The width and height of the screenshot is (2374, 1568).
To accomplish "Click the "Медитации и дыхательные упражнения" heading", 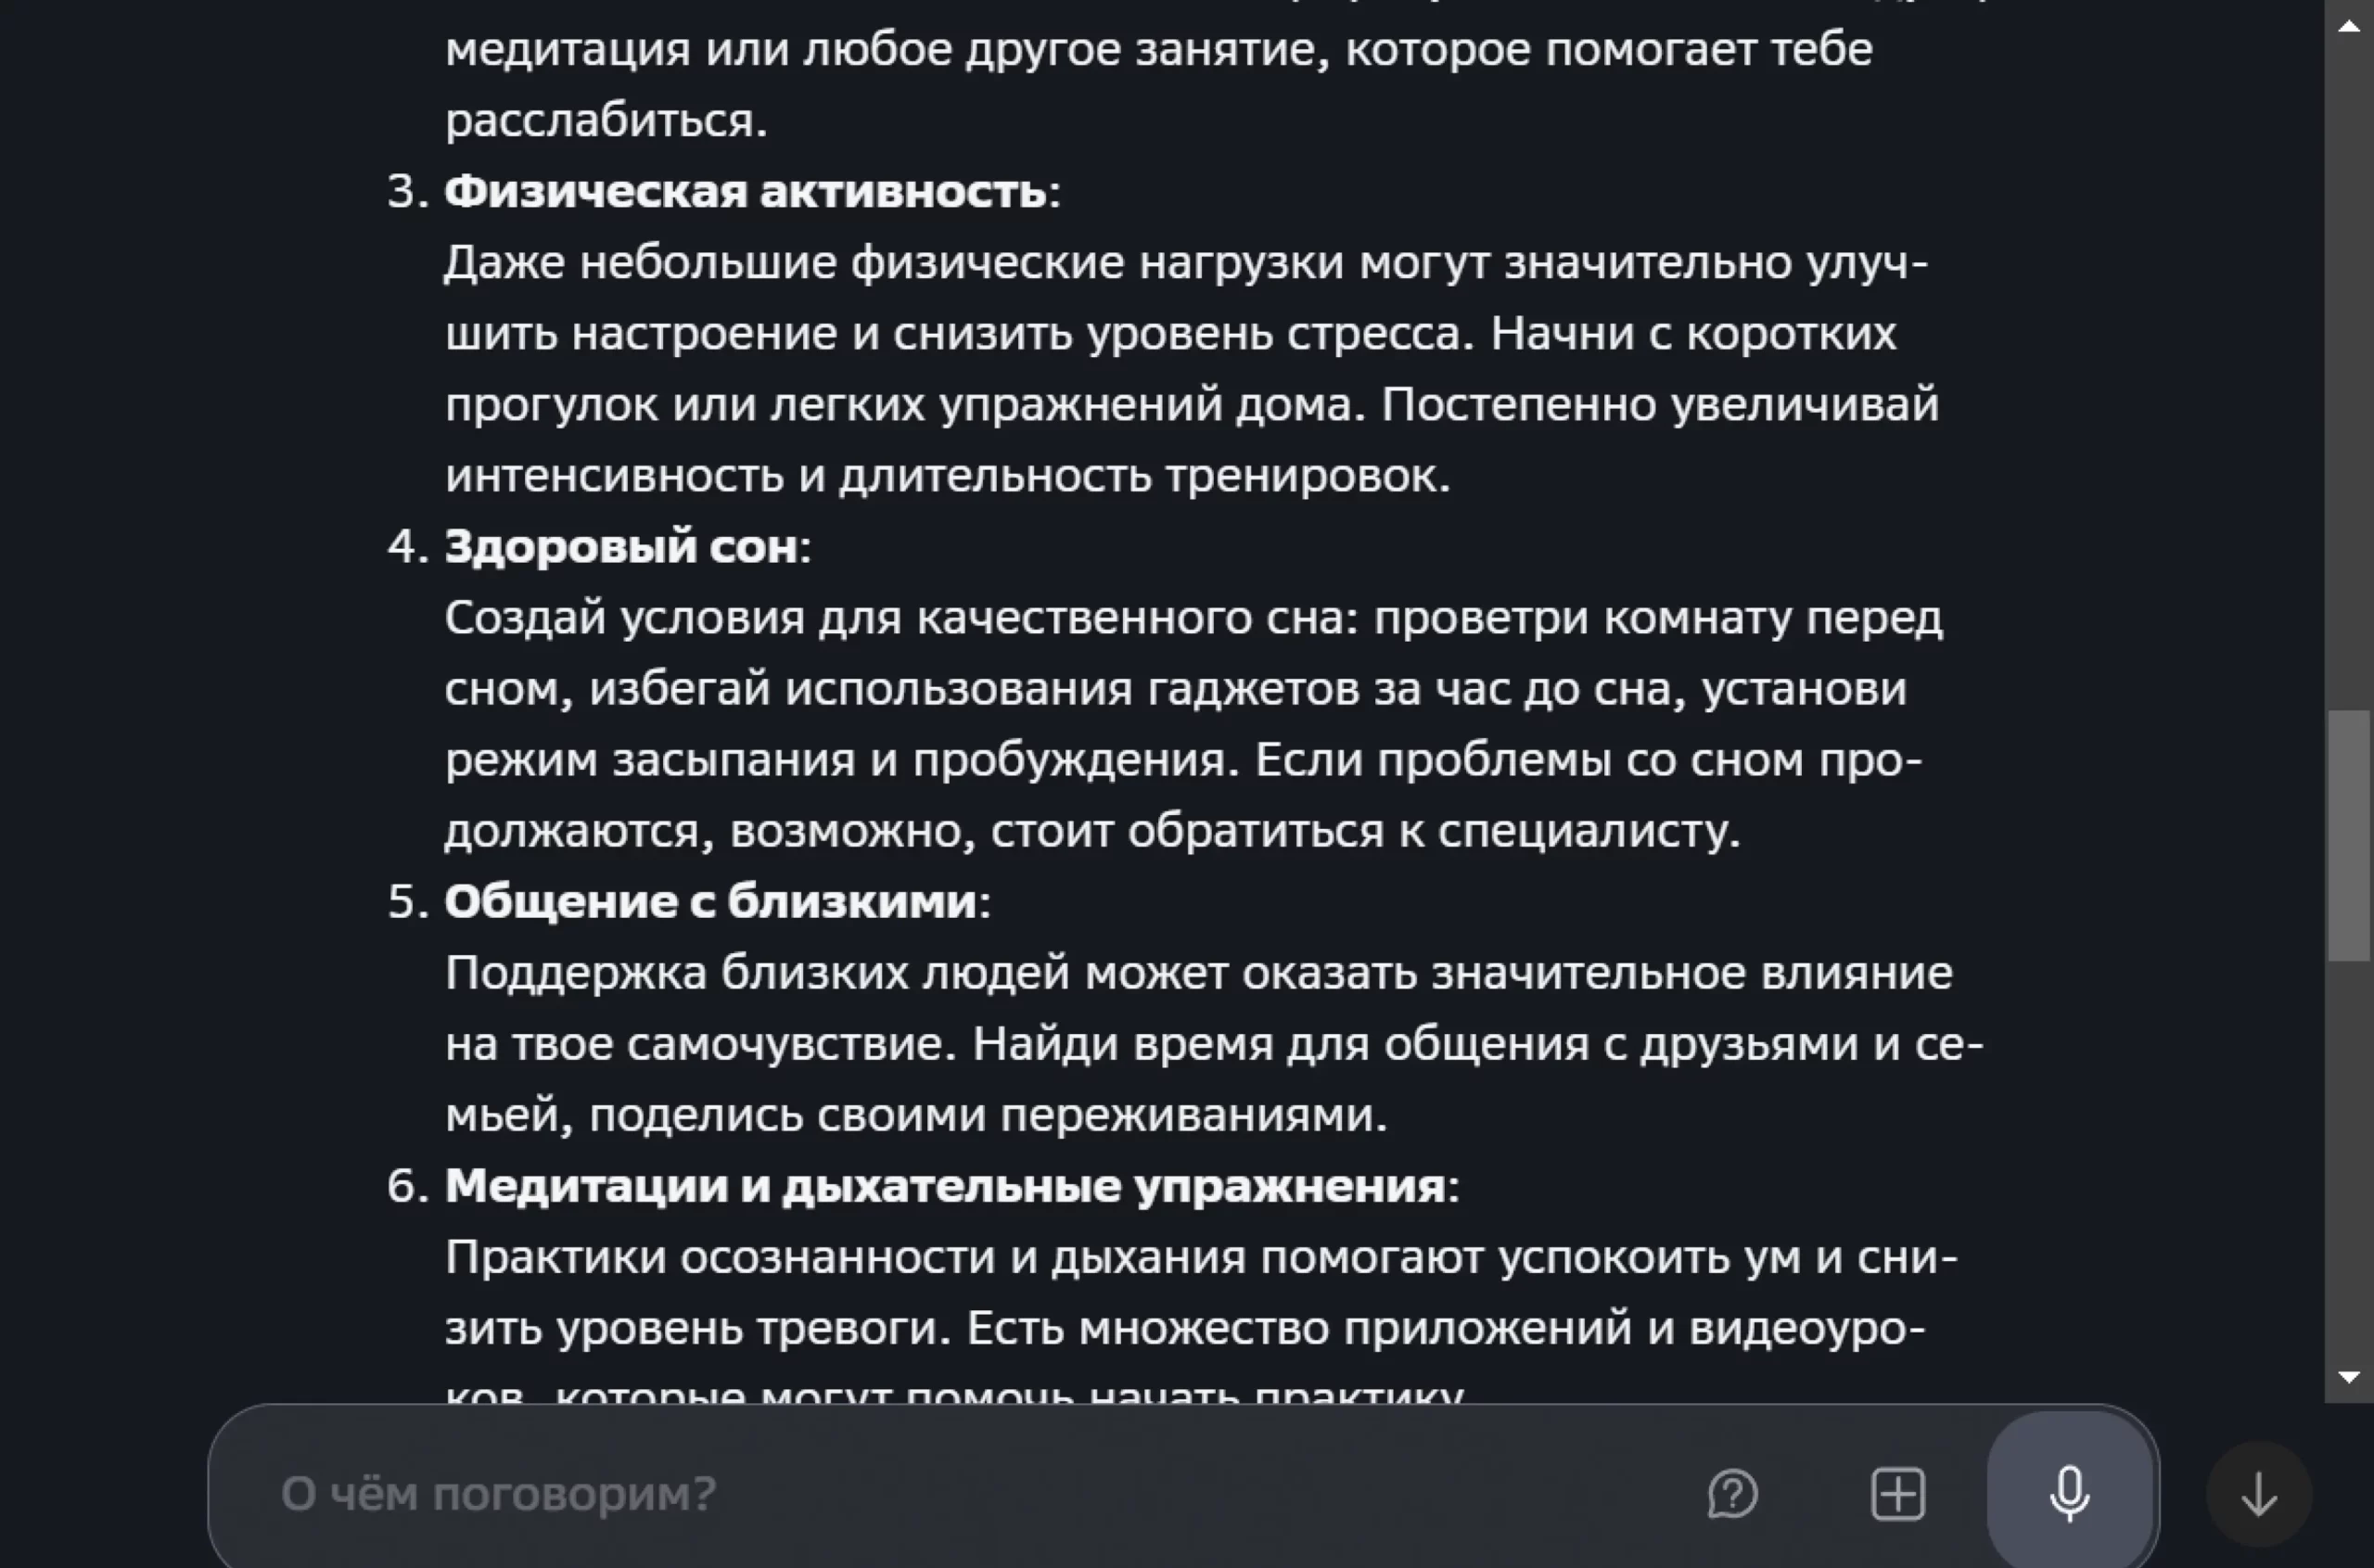I will [944, 1186].
